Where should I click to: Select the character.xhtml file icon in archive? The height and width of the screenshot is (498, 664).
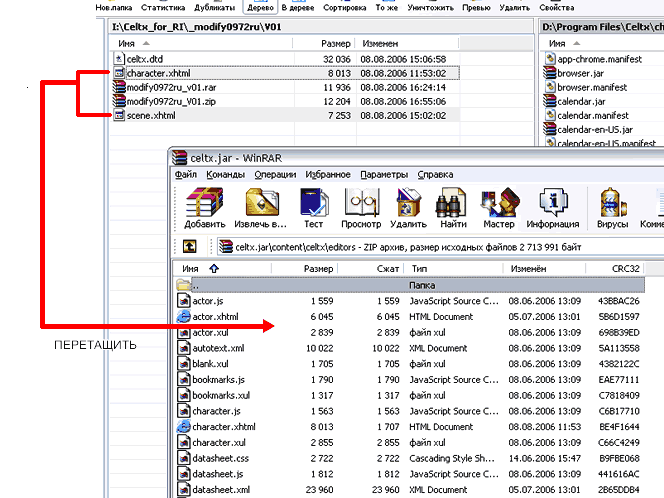183,426
